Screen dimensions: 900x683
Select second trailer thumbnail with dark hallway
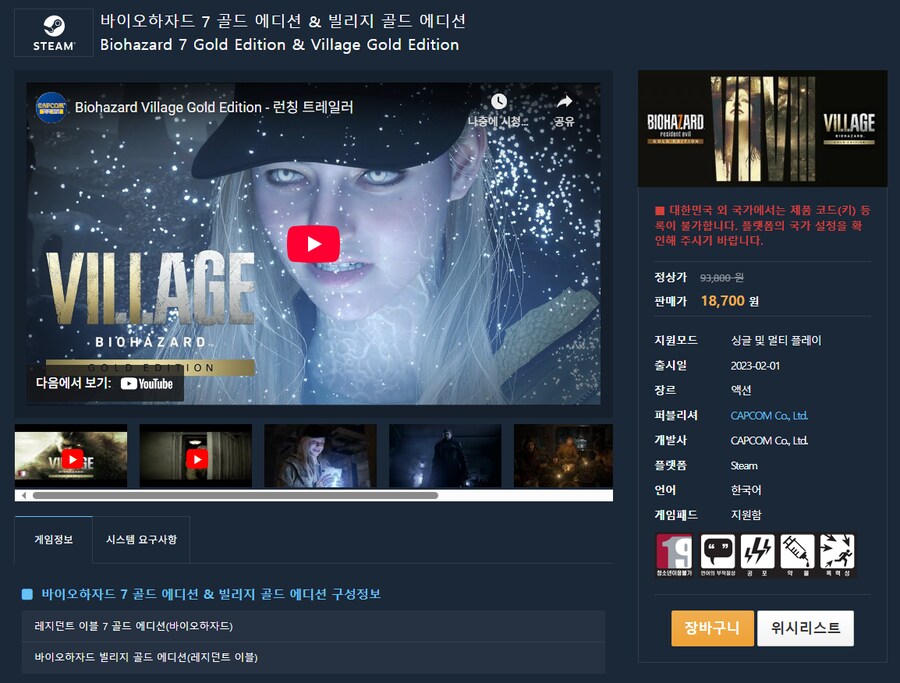click(x=196, y=456)
